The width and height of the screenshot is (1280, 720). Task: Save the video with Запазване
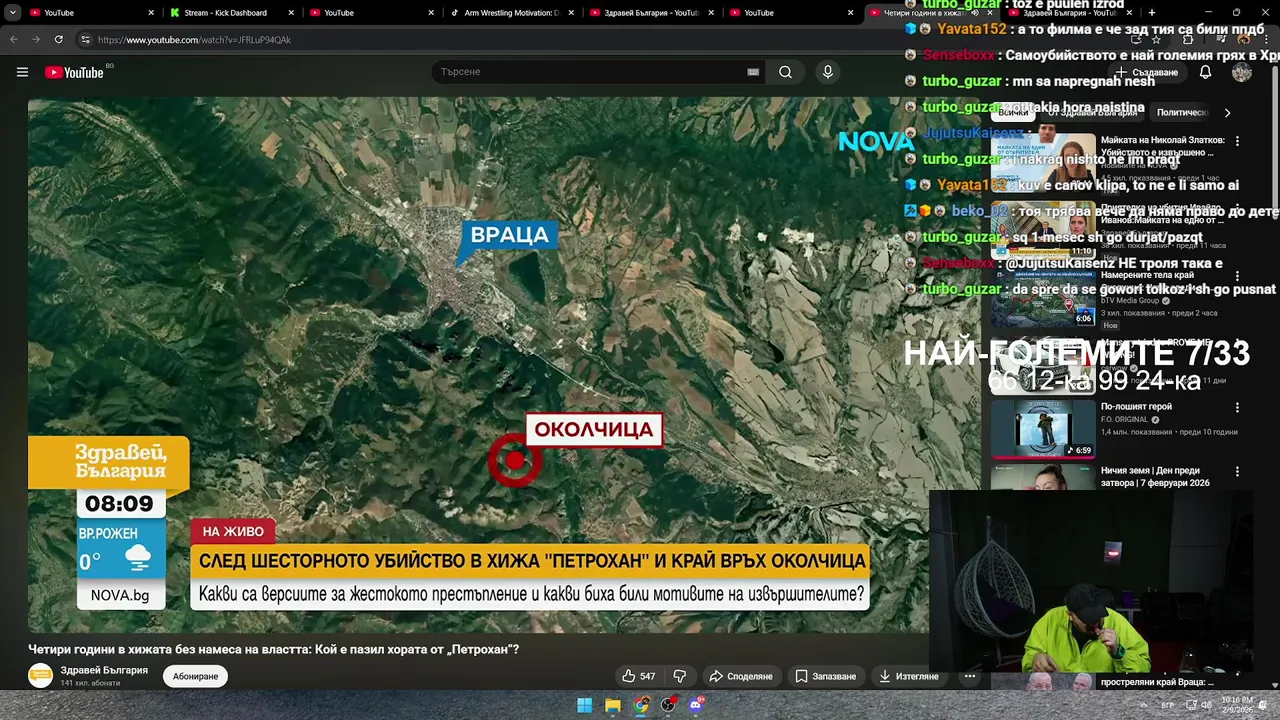click(x=826, y=676)
